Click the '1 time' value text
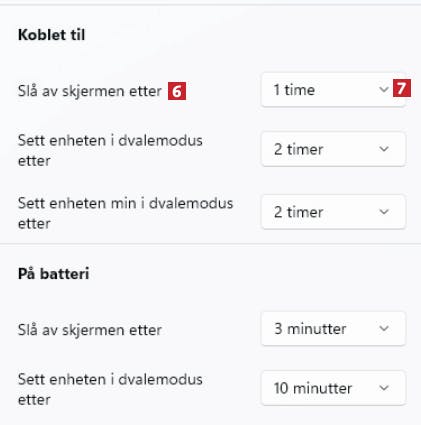 pos(294,90)
